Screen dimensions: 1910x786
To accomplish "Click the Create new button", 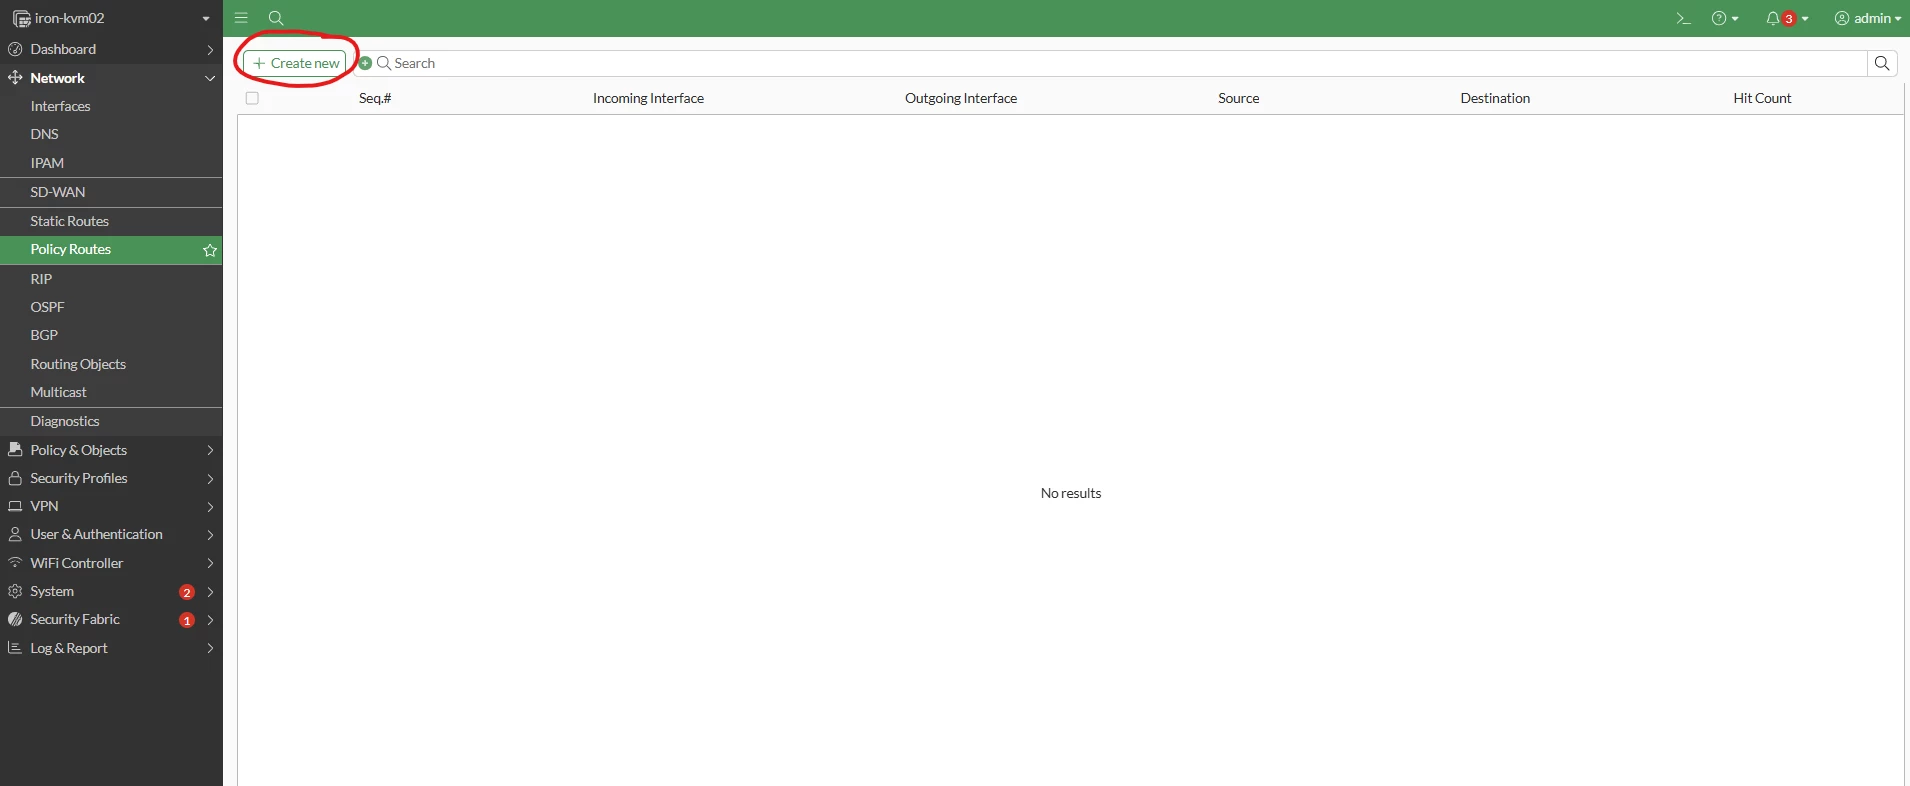I will tap(295, 63).
